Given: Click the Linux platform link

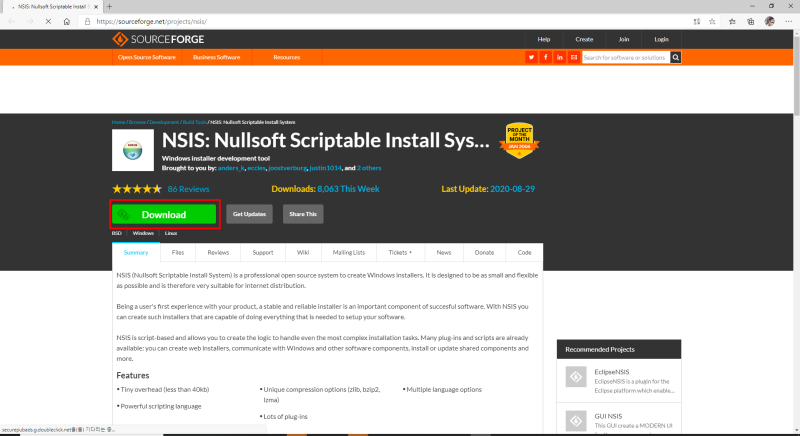Looking at the screenshot, I should [171, 233].
